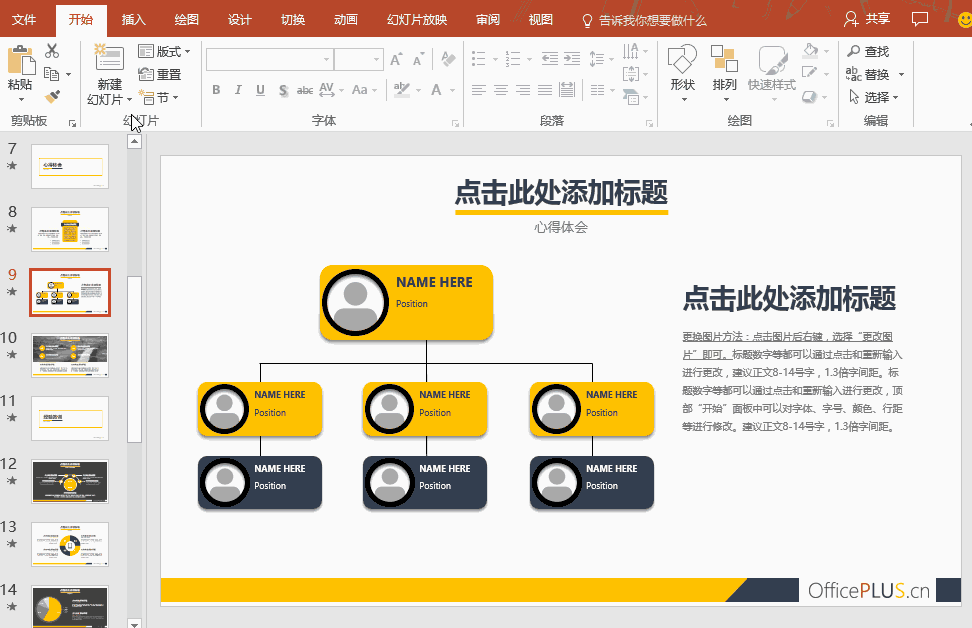
Task: Switch to the 动画 Animations tab
Action: pyautogui.click(x=345, y=20)
